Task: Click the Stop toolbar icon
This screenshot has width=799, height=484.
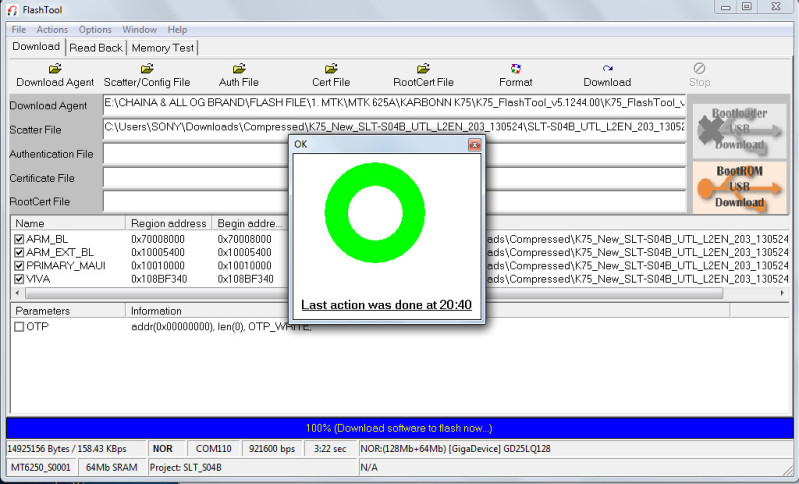Action: pos(699,68)
